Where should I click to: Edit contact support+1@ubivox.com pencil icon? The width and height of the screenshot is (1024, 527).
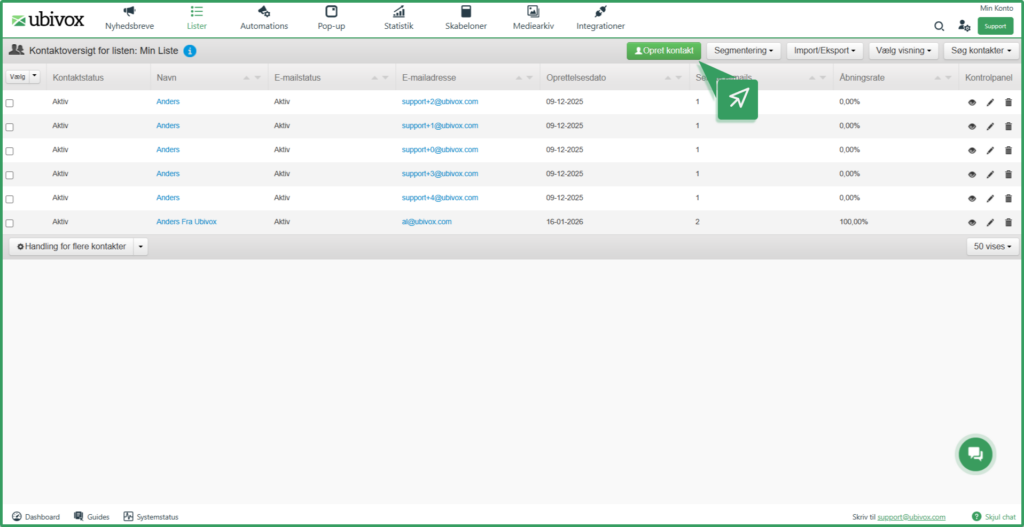[x=990, y=127]
